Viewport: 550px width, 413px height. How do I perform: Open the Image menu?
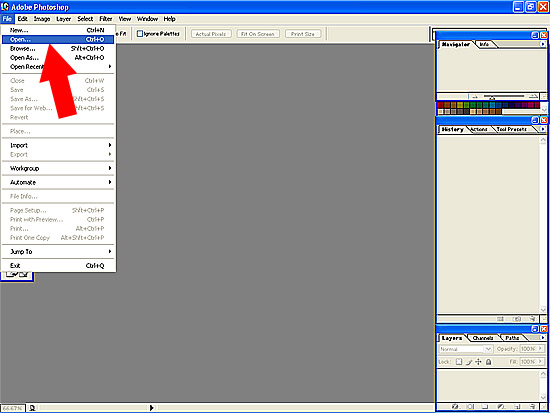(42, 19)
